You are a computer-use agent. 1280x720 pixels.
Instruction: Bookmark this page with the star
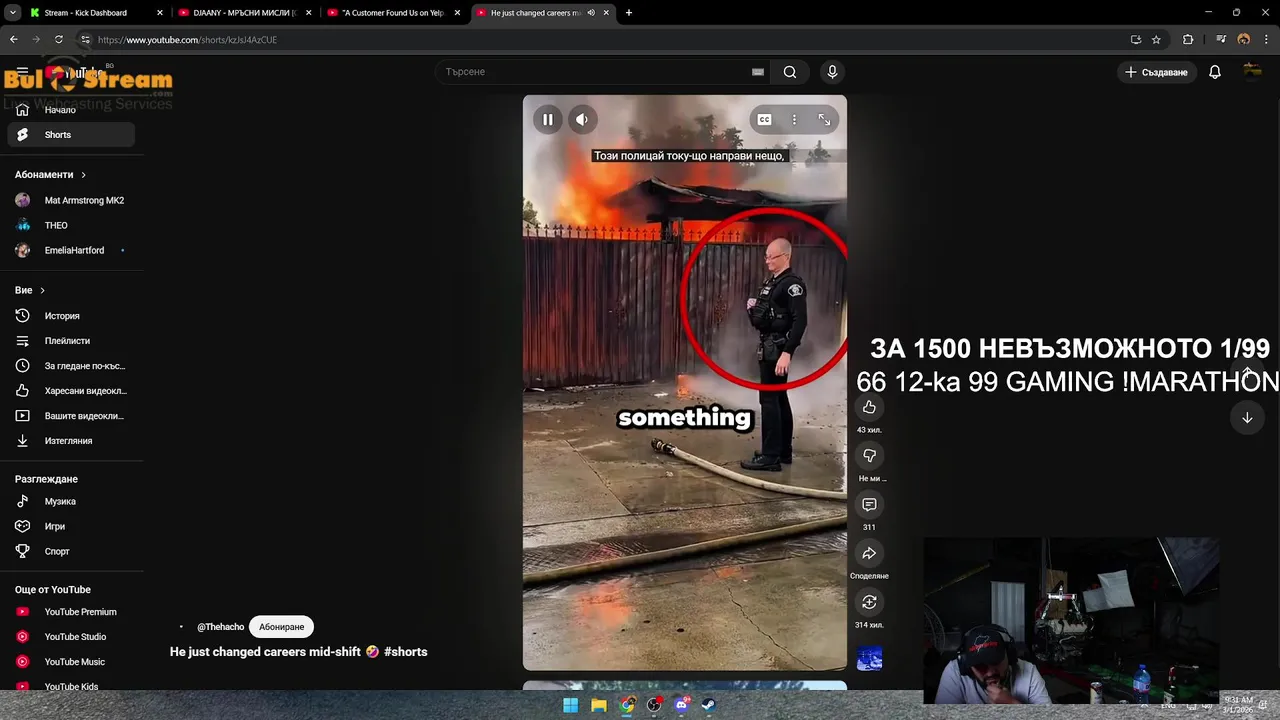point(1156,40)
